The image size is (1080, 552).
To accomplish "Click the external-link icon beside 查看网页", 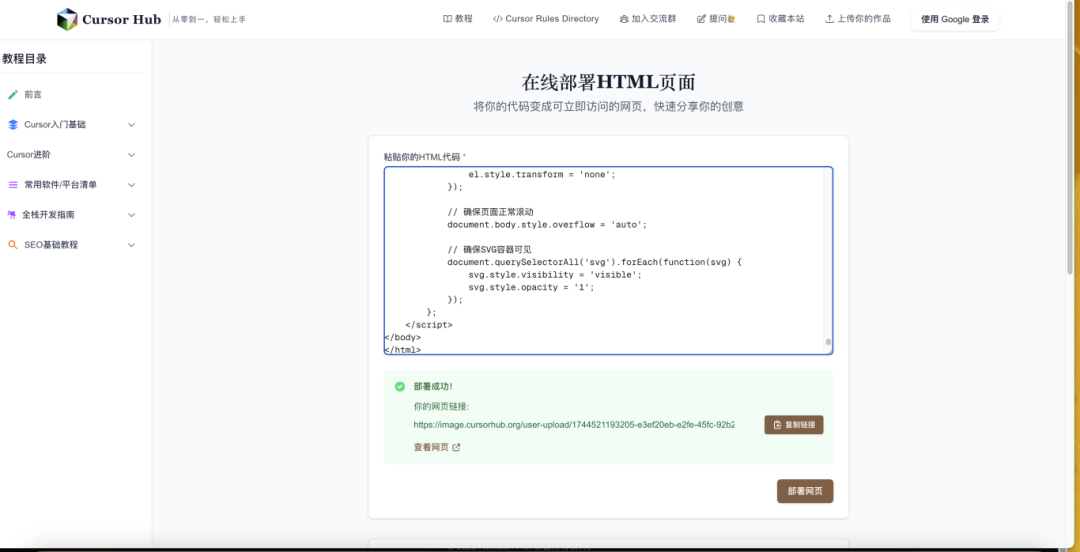I will (456, 447).
